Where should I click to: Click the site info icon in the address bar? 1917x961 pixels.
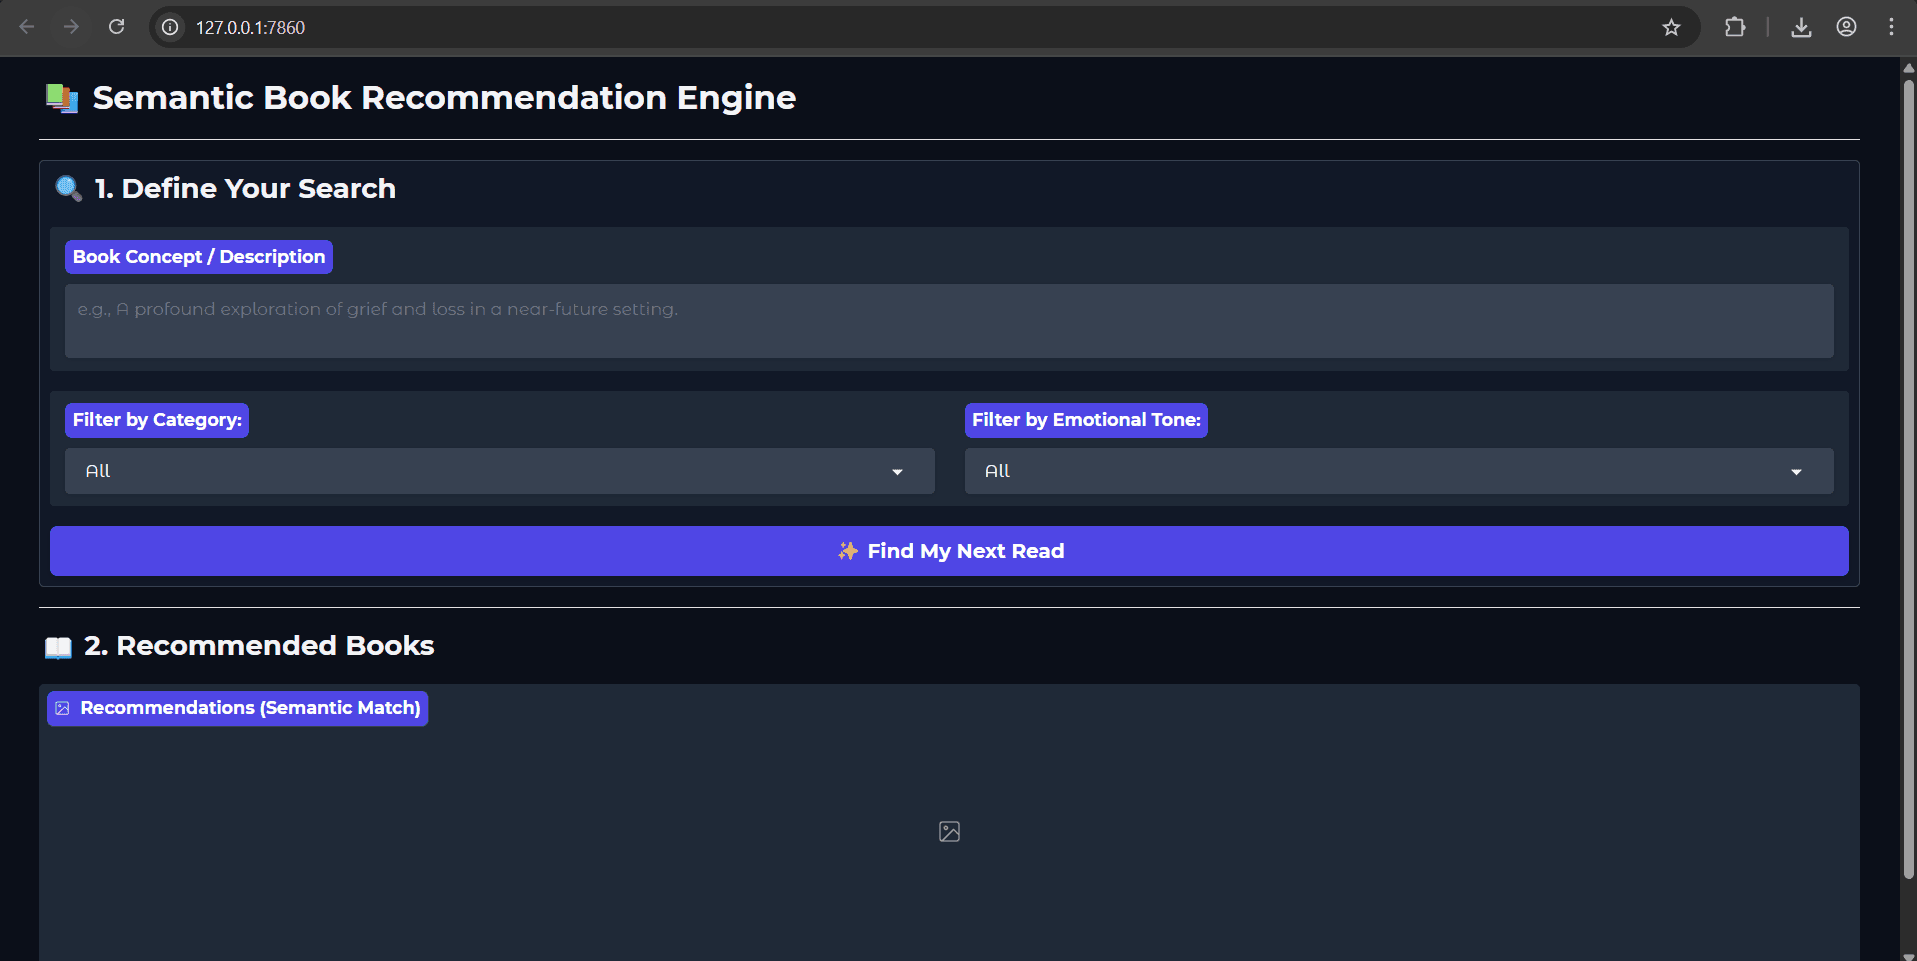click(169, 27)
